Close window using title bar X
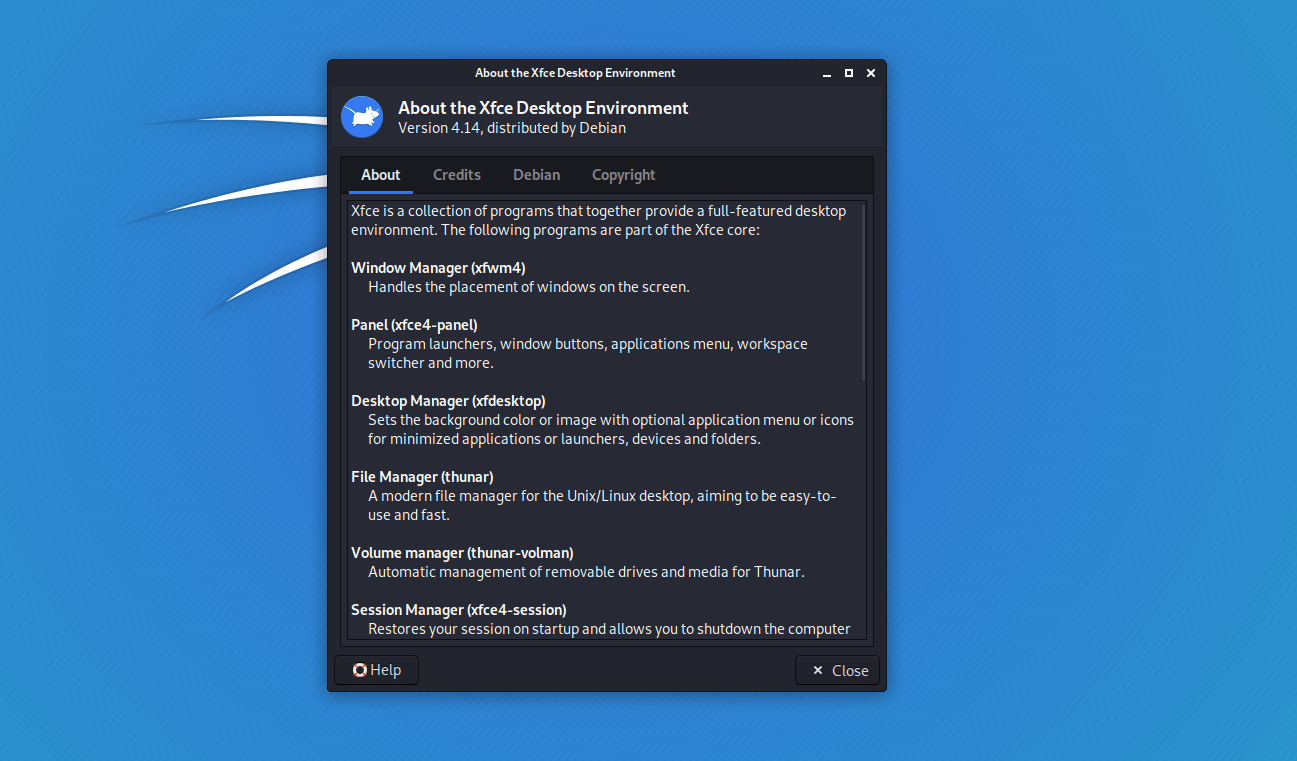 (871, 73)
